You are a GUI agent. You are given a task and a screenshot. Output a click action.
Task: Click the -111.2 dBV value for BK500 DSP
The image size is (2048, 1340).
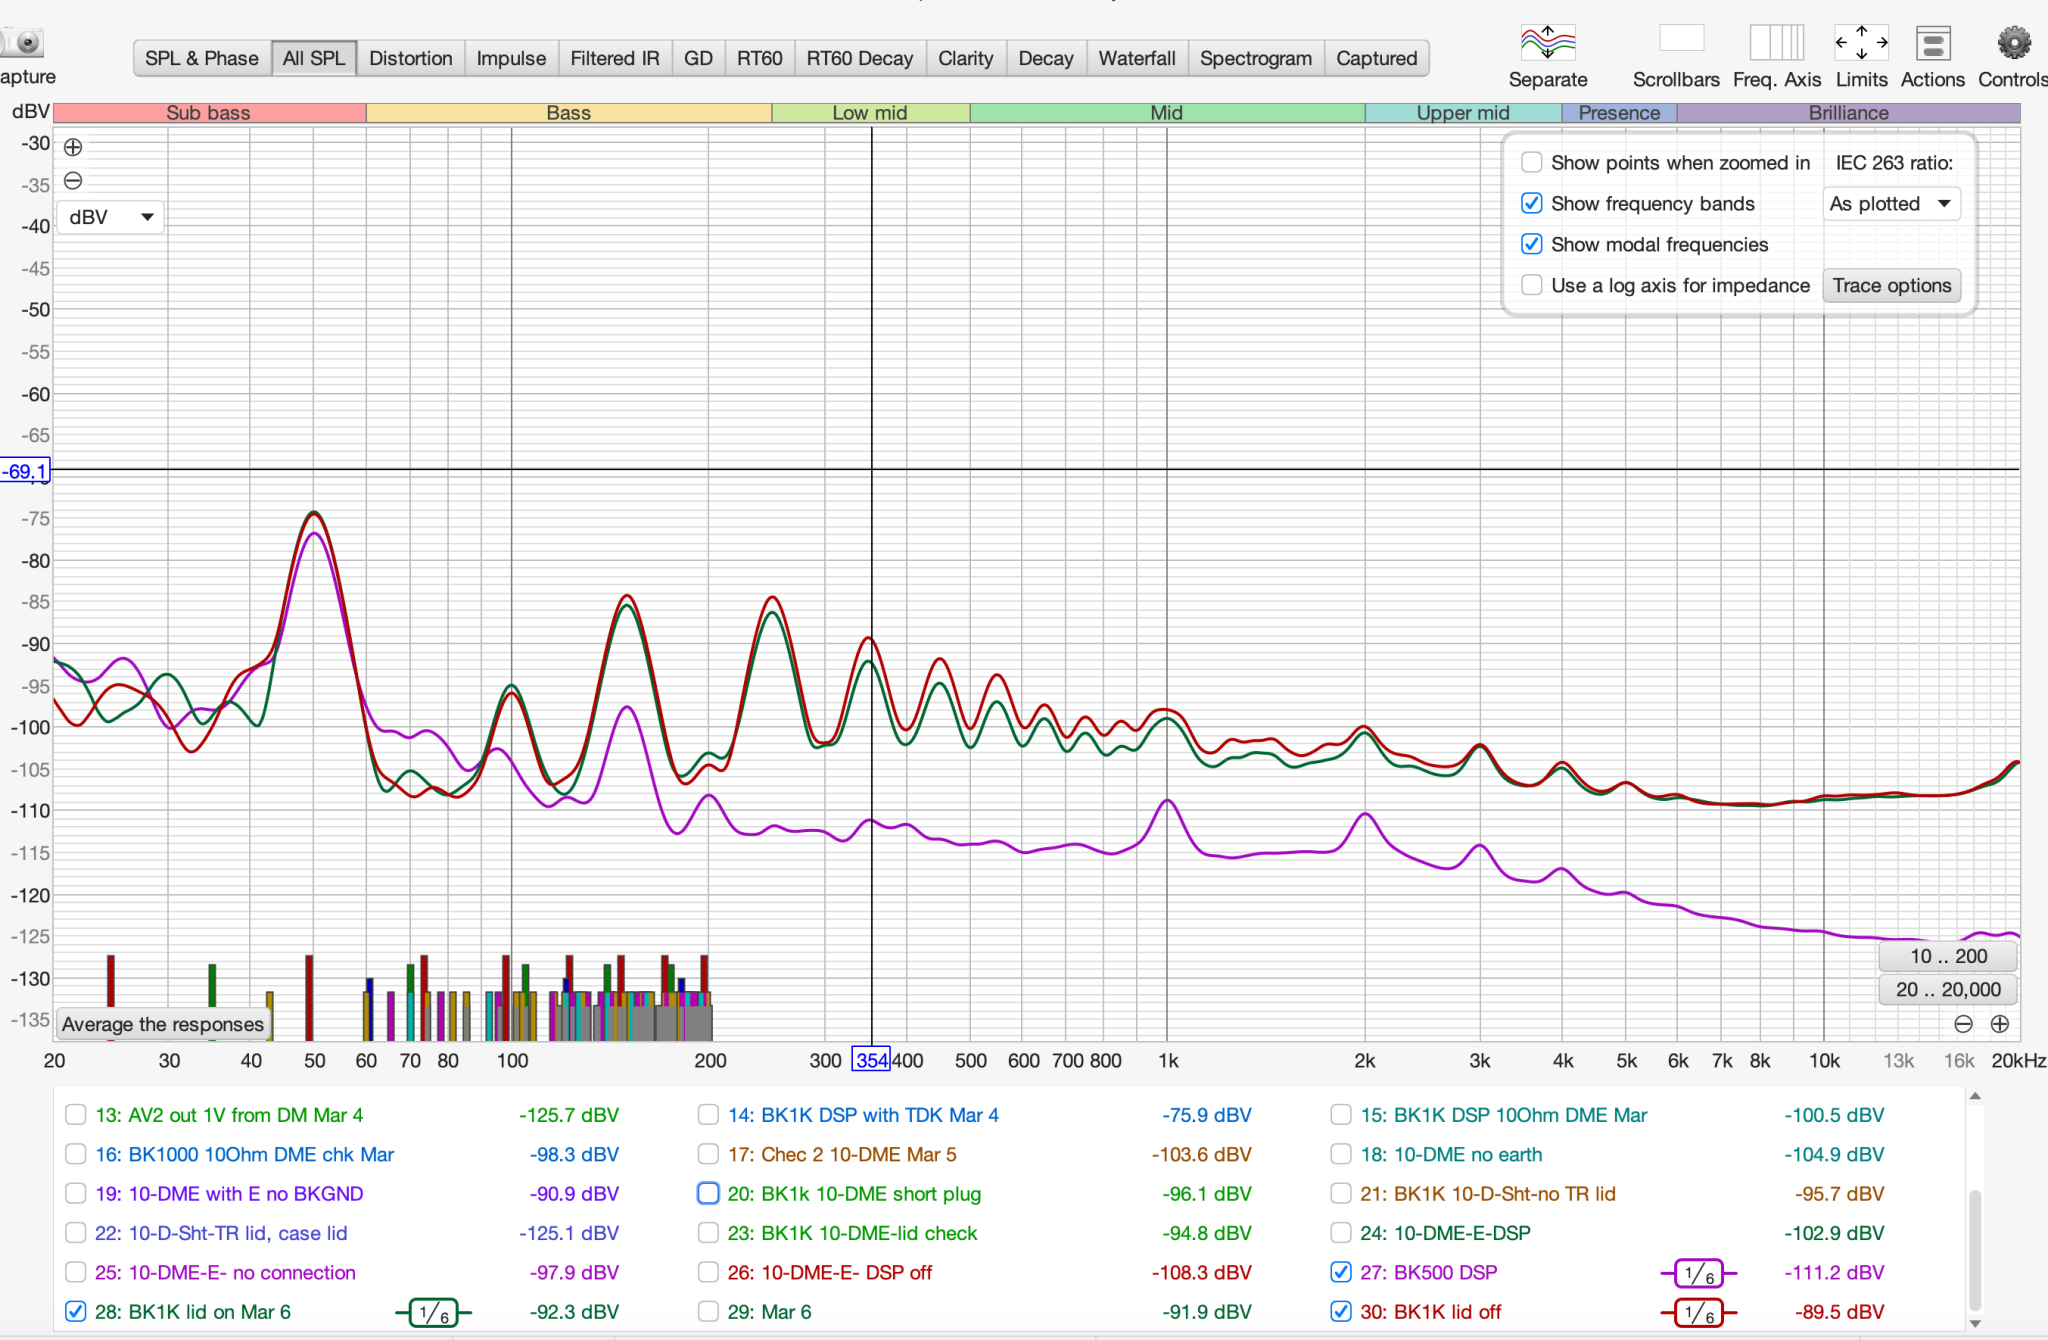point(1833,1273)
